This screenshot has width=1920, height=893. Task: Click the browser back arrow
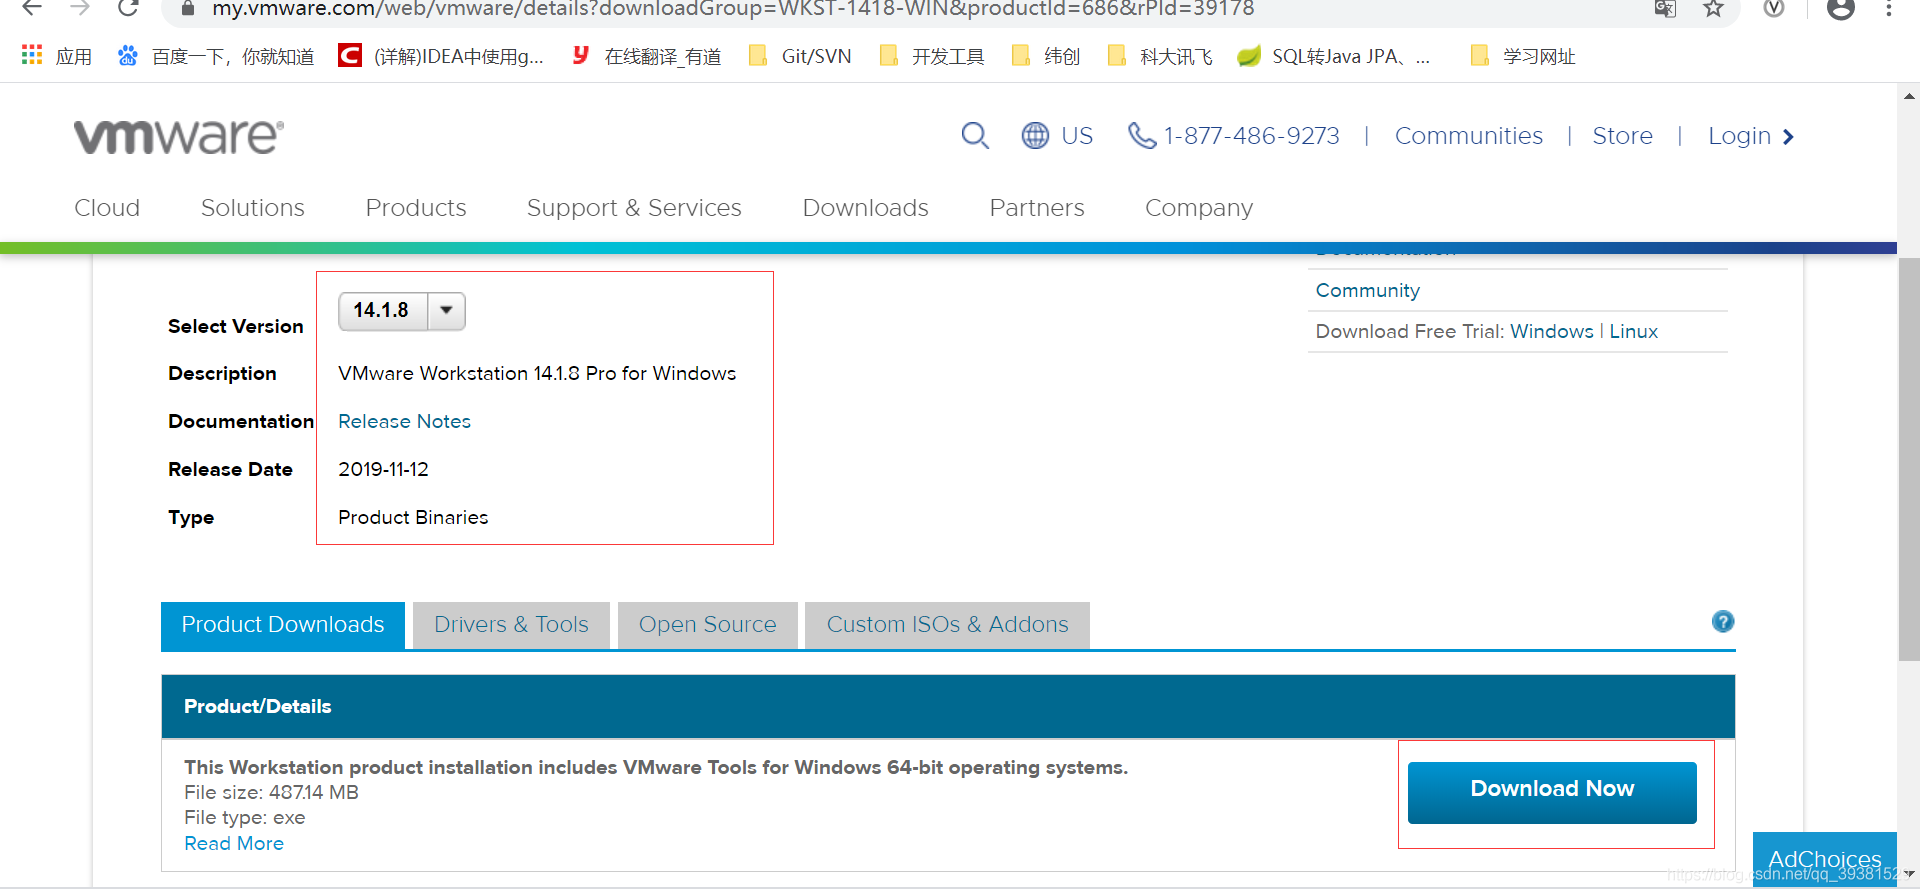click(x=32, y=8)
